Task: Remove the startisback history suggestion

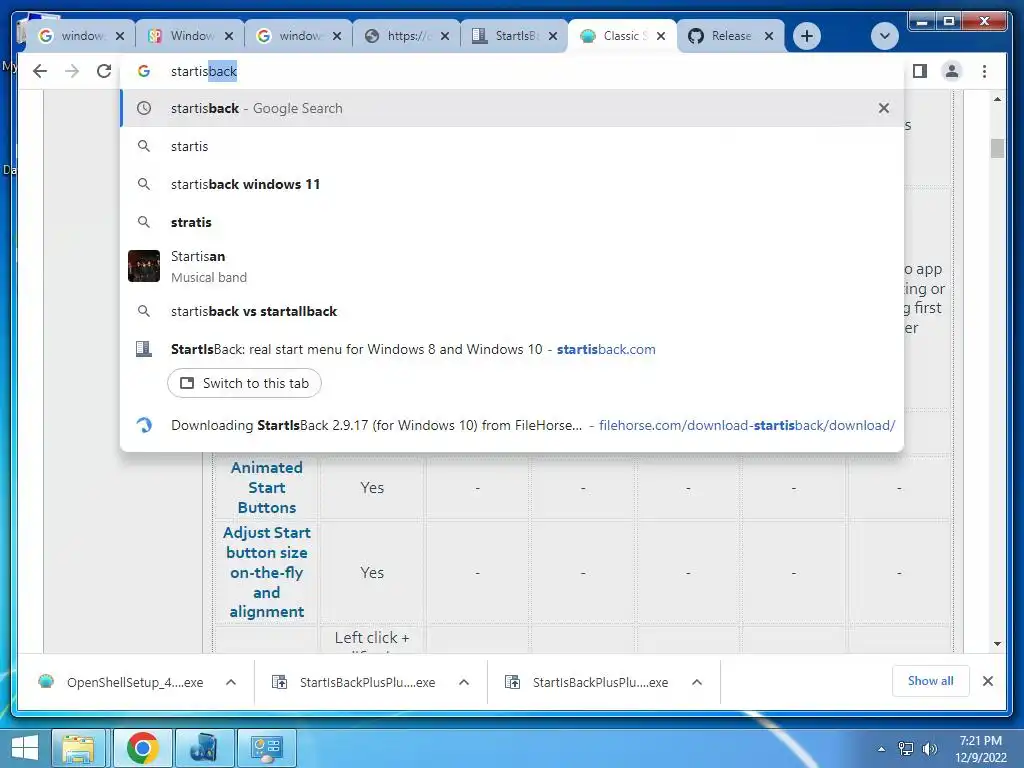Action: (x=884, y=108)
